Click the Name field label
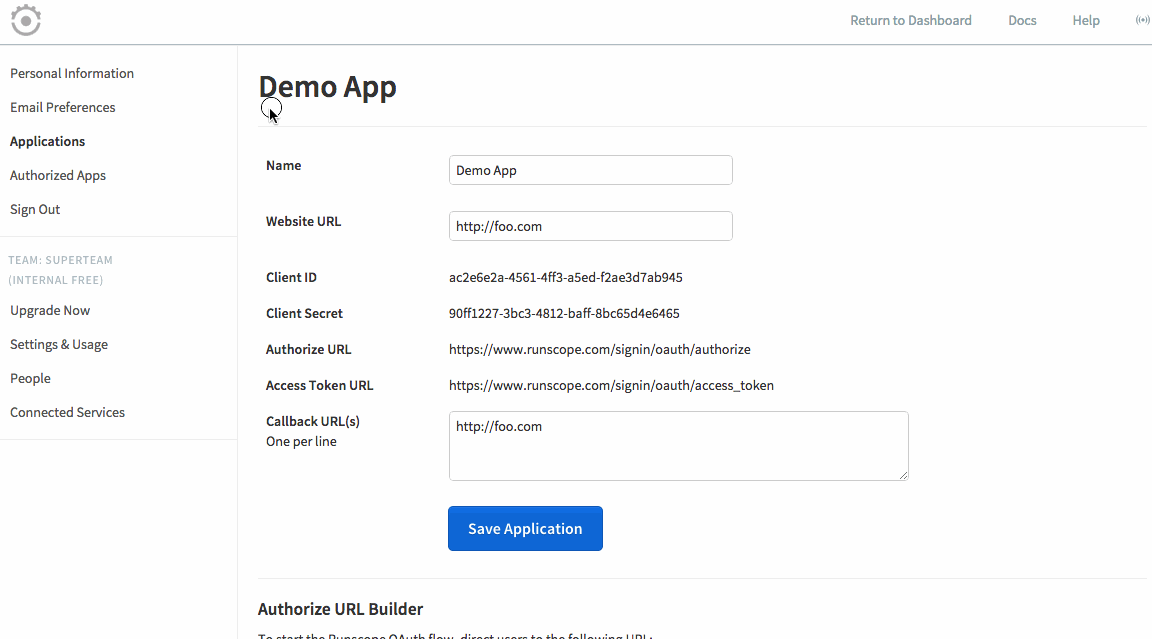Screen dimensions: 1152x639 click(x=284, y=165)
